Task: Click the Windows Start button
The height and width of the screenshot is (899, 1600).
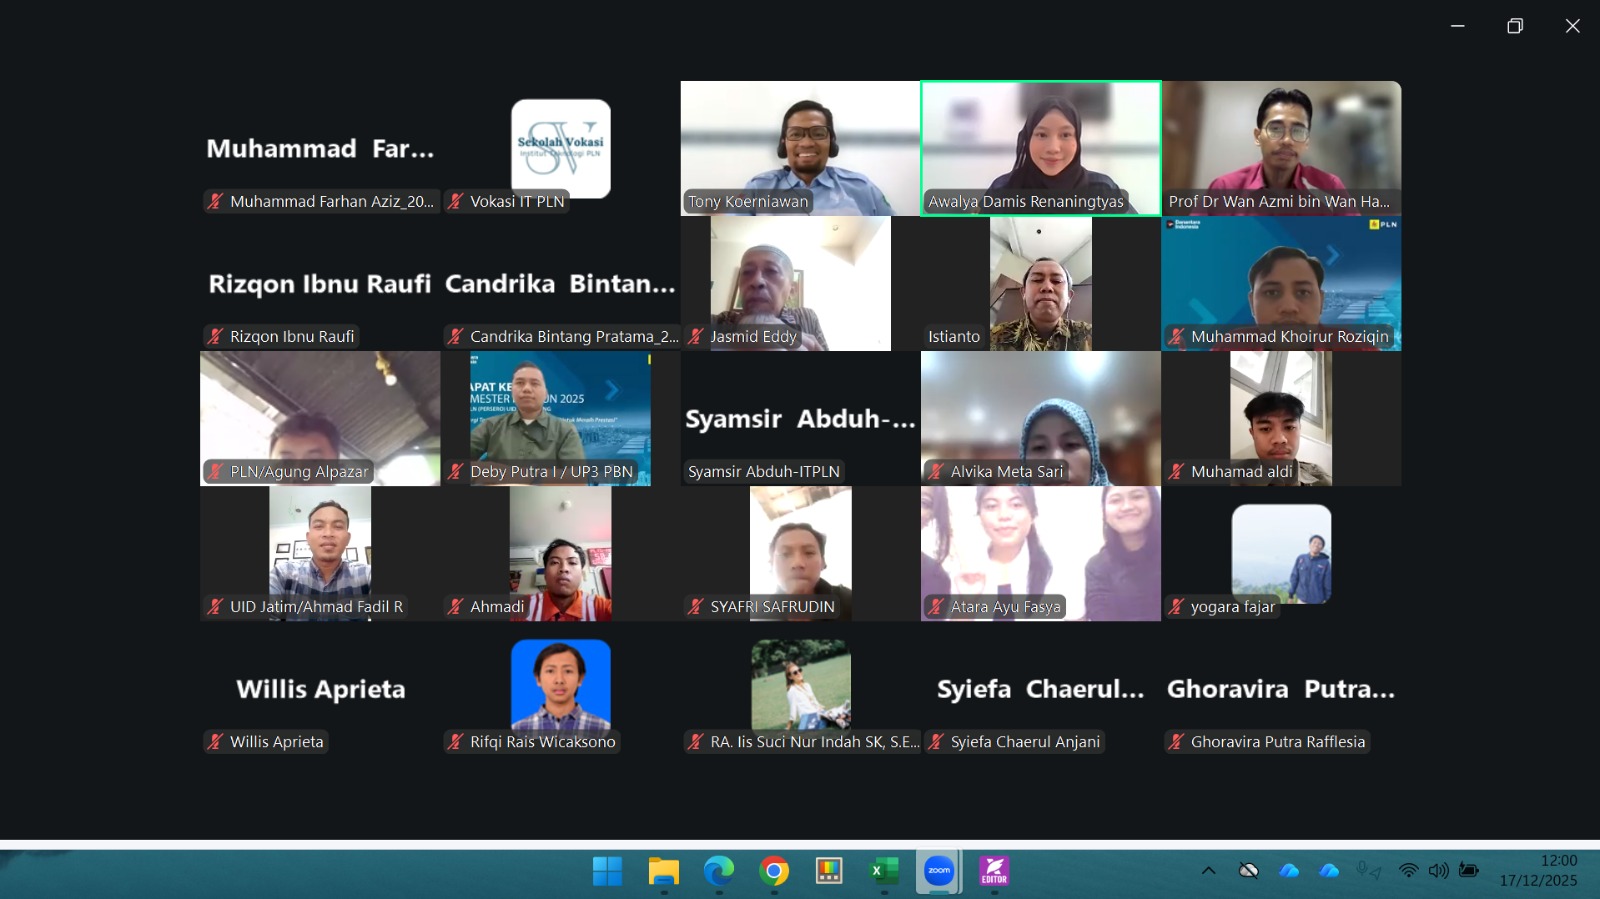Action: 607,871
